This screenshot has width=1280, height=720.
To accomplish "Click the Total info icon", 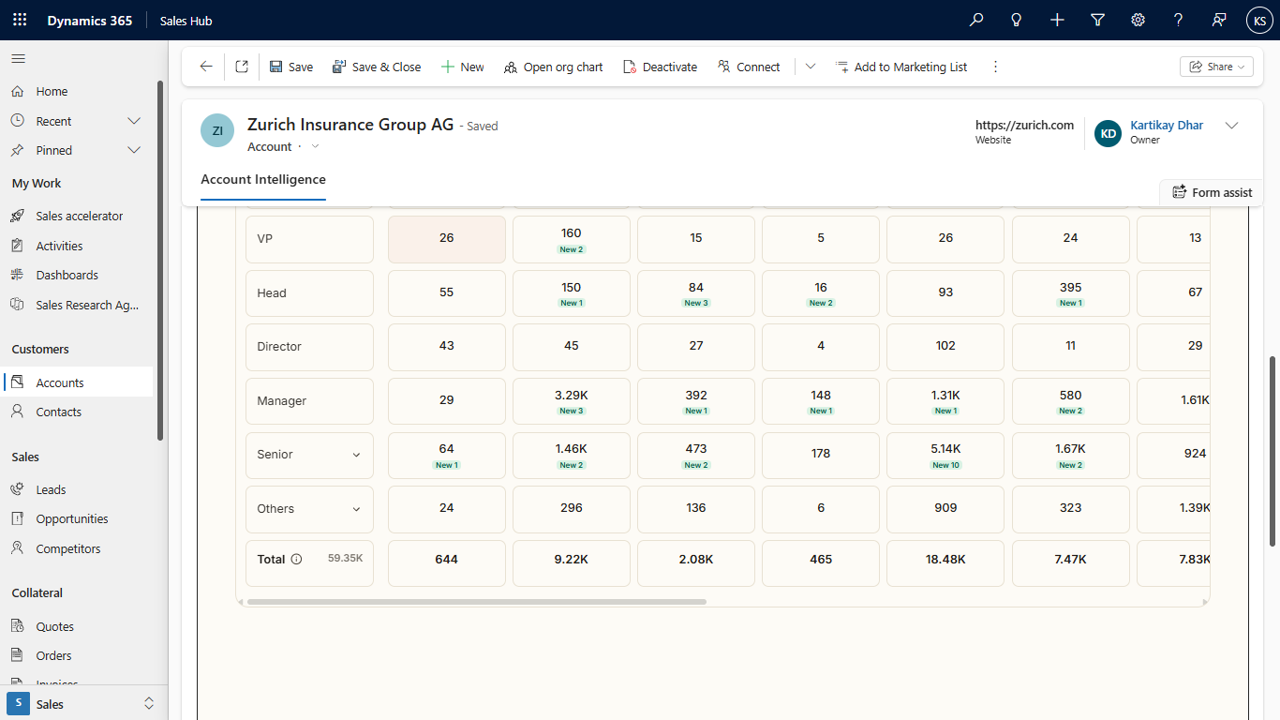I will pos(296,560).
